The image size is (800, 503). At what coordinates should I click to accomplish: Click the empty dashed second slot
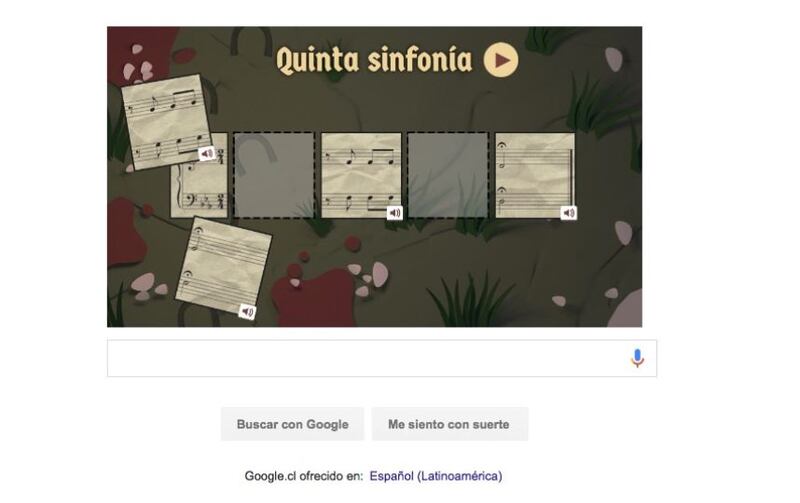(274, 175)
